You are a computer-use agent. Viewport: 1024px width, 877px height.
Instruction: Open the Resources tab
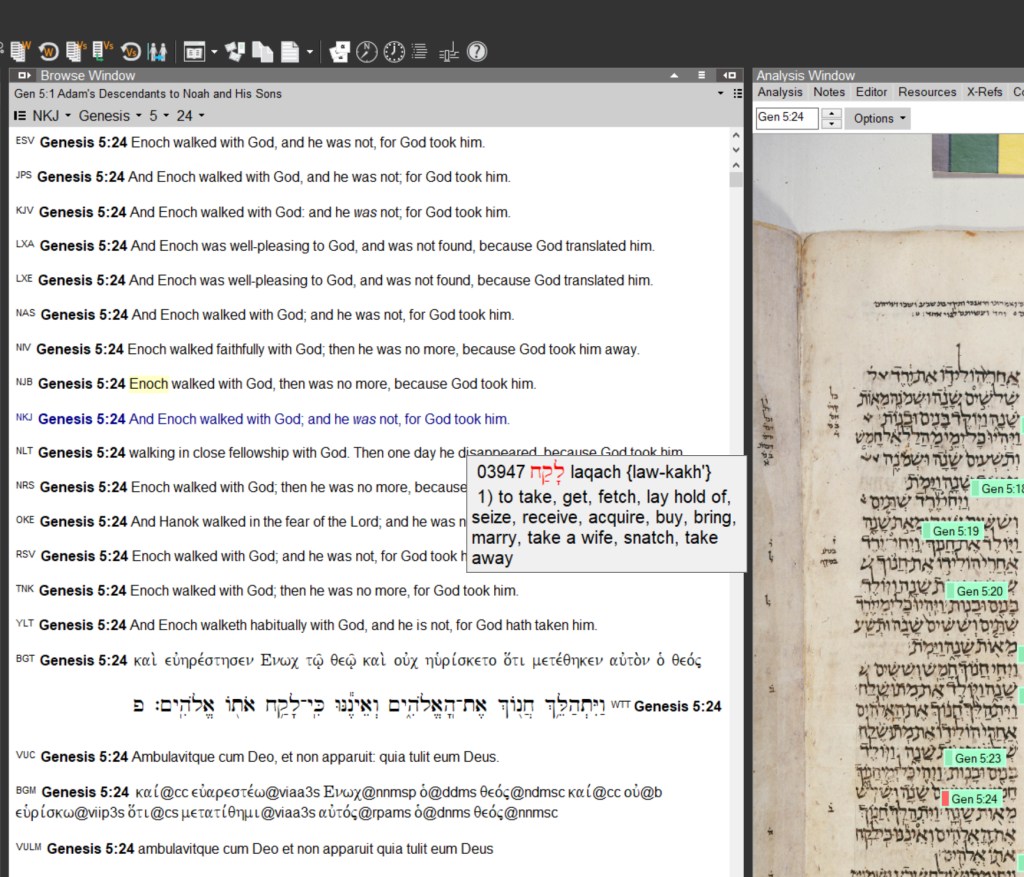pos(927,92)
